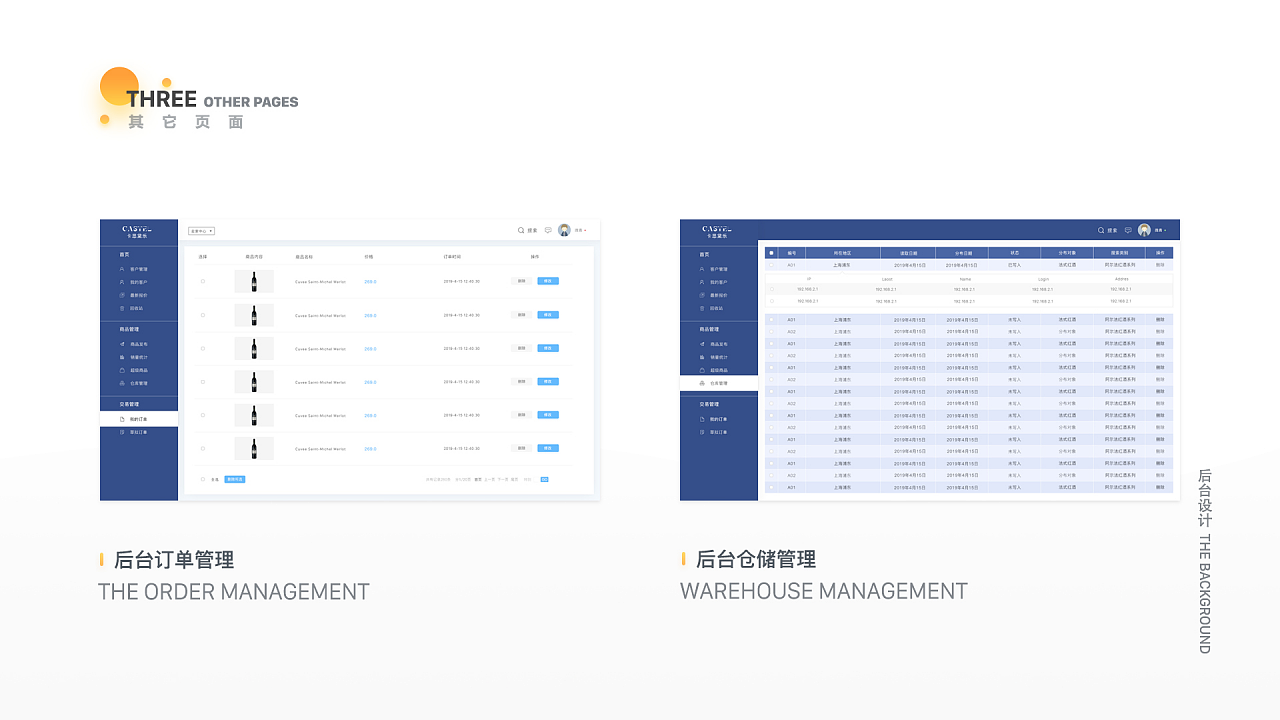Click wine bottle thumbnail in last order row

[254, 449]
